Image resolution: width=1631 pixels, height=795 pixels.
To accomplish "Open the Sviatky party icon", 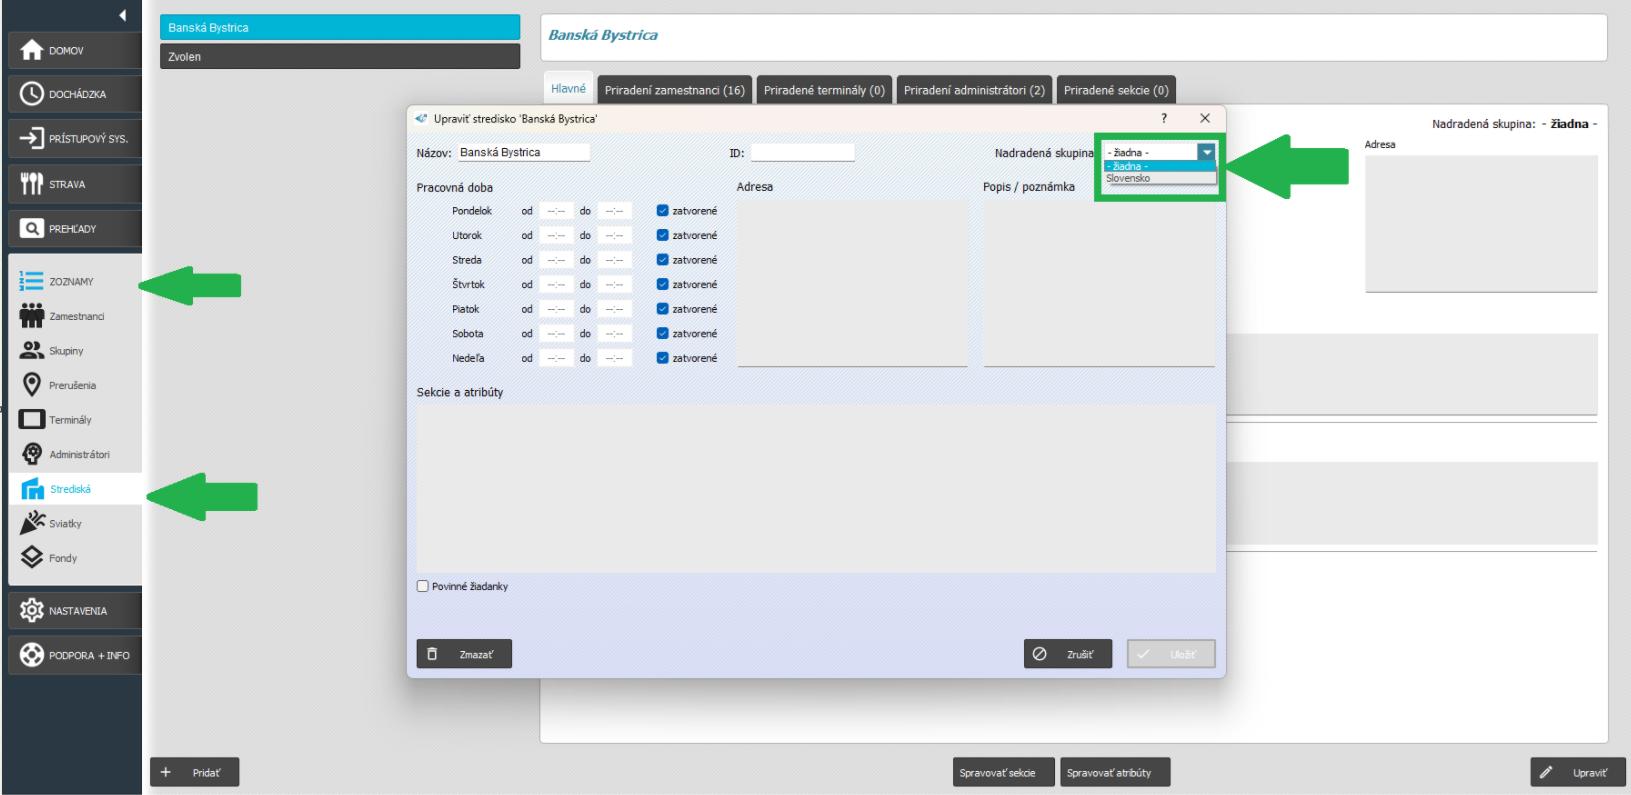I will click(32, 523).
